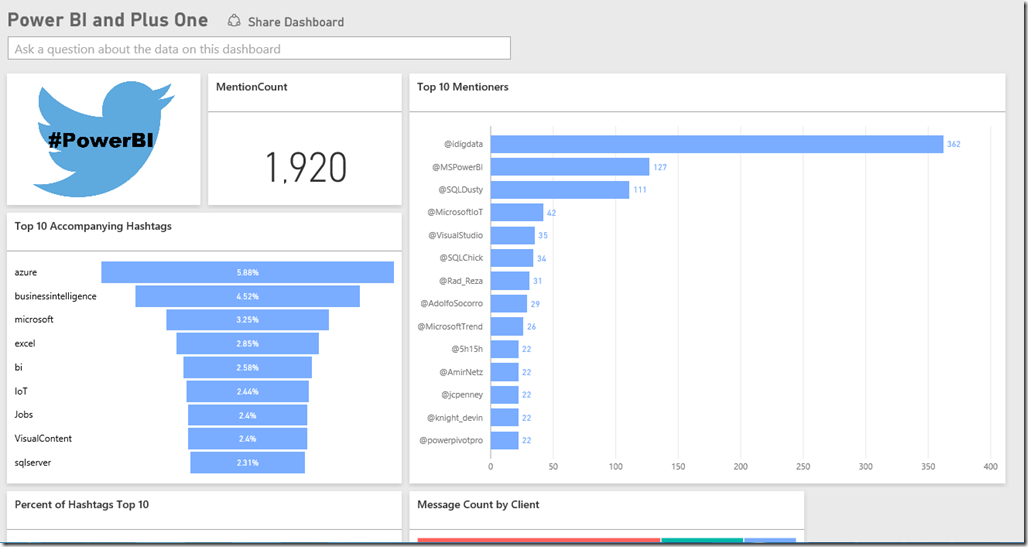1028x547 pixels.
Task: Click the azure hashtag label
Action: click(x=26, y=272)
